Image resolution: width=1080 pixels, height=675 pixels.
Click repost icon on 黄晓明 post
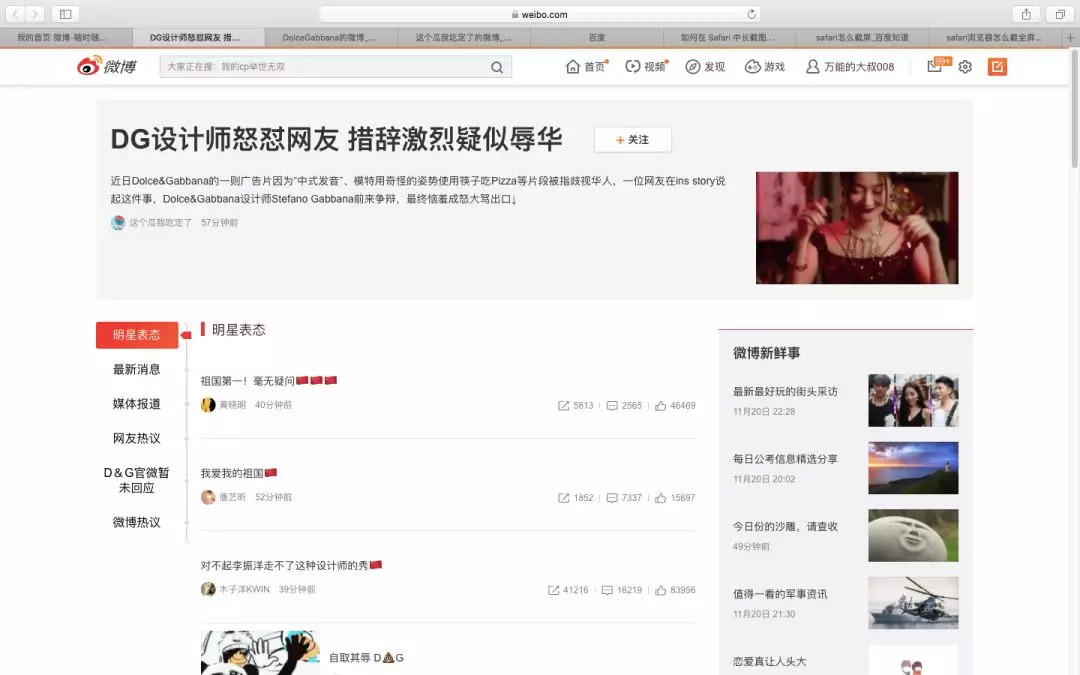[563, 406]
